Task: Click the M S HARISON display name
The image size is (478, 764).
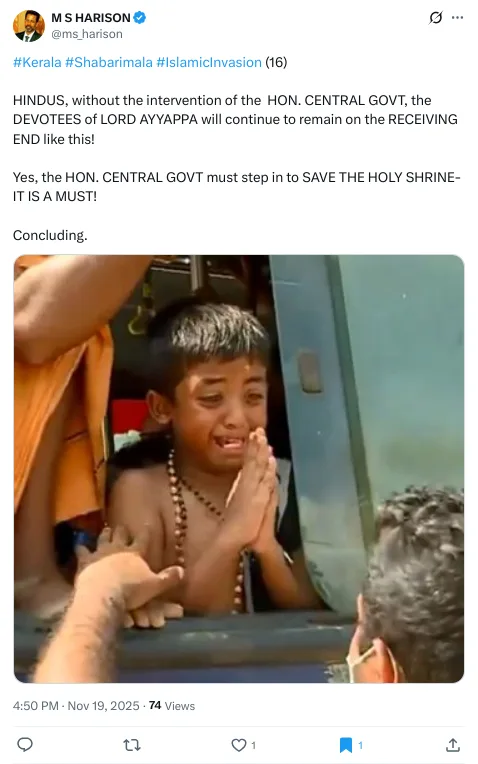Action: pos(91,18)
